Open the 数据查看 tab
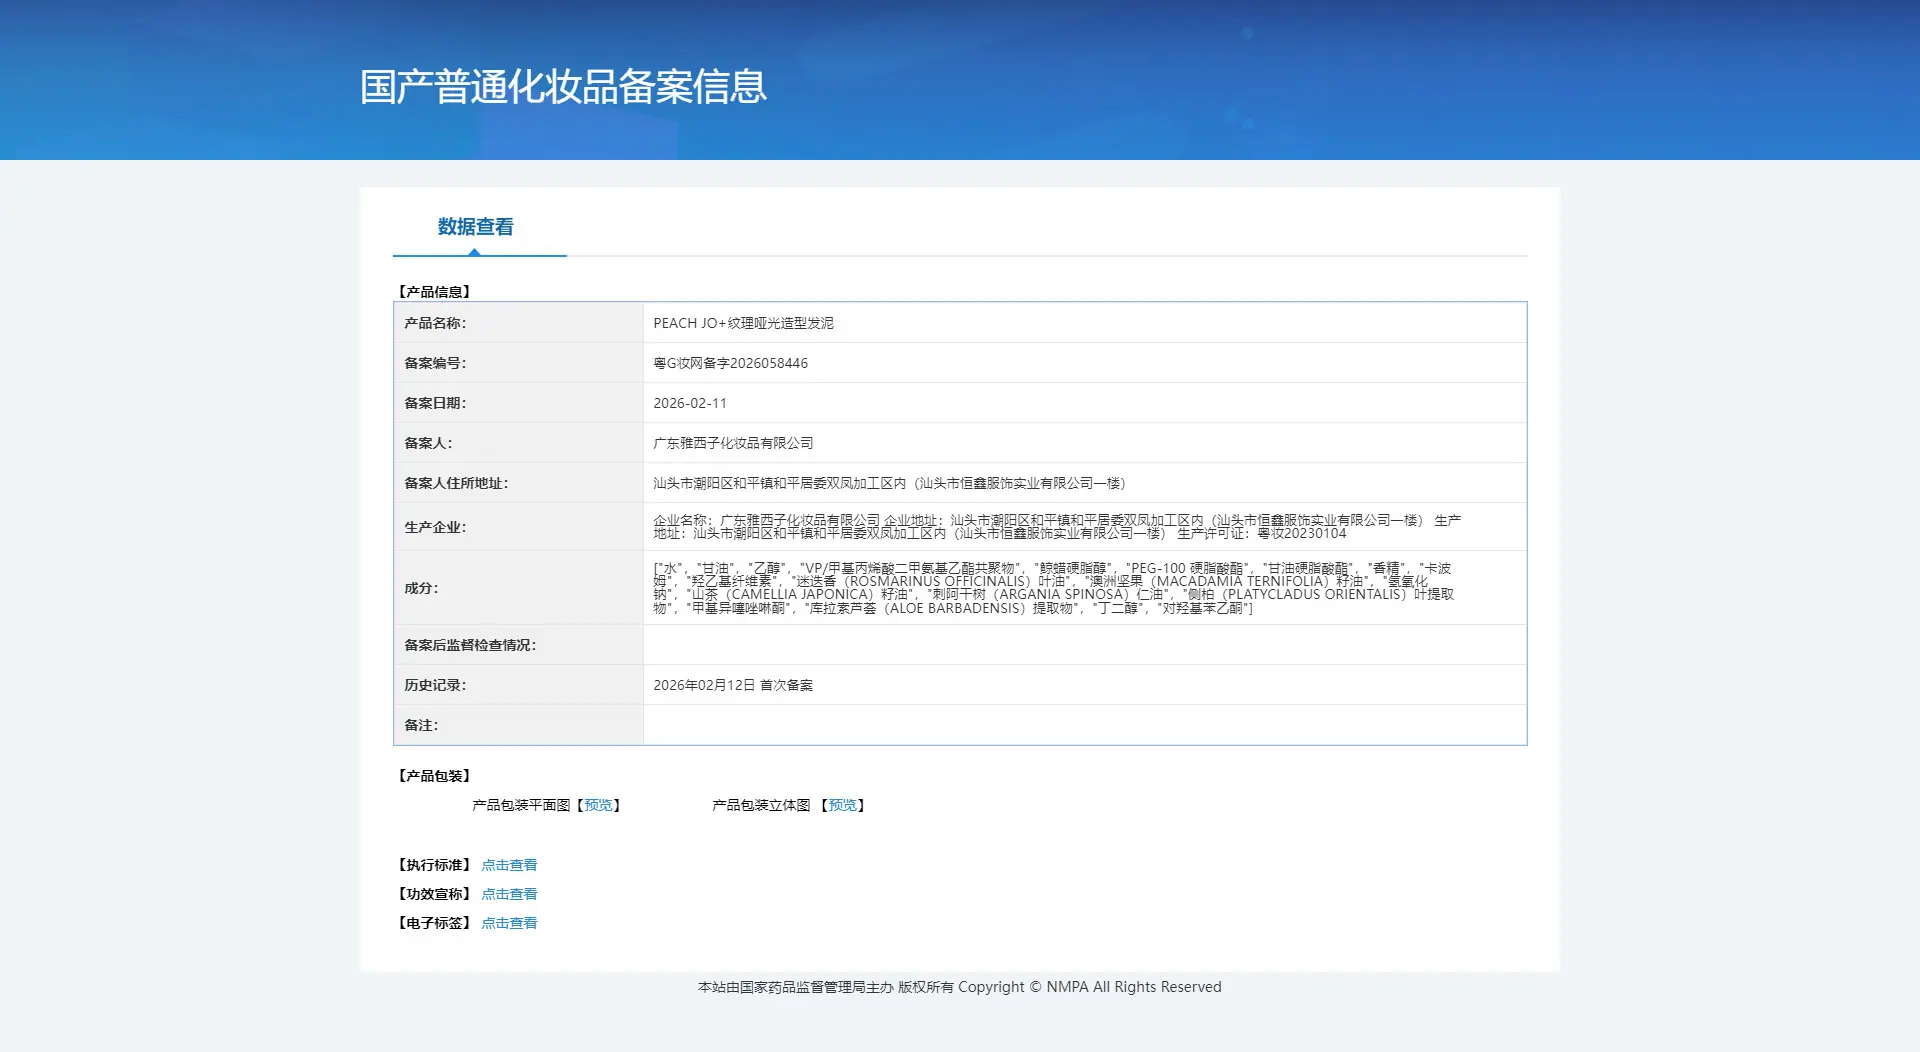Viewport: 1920px width, 1052px height. pos(475,227)
